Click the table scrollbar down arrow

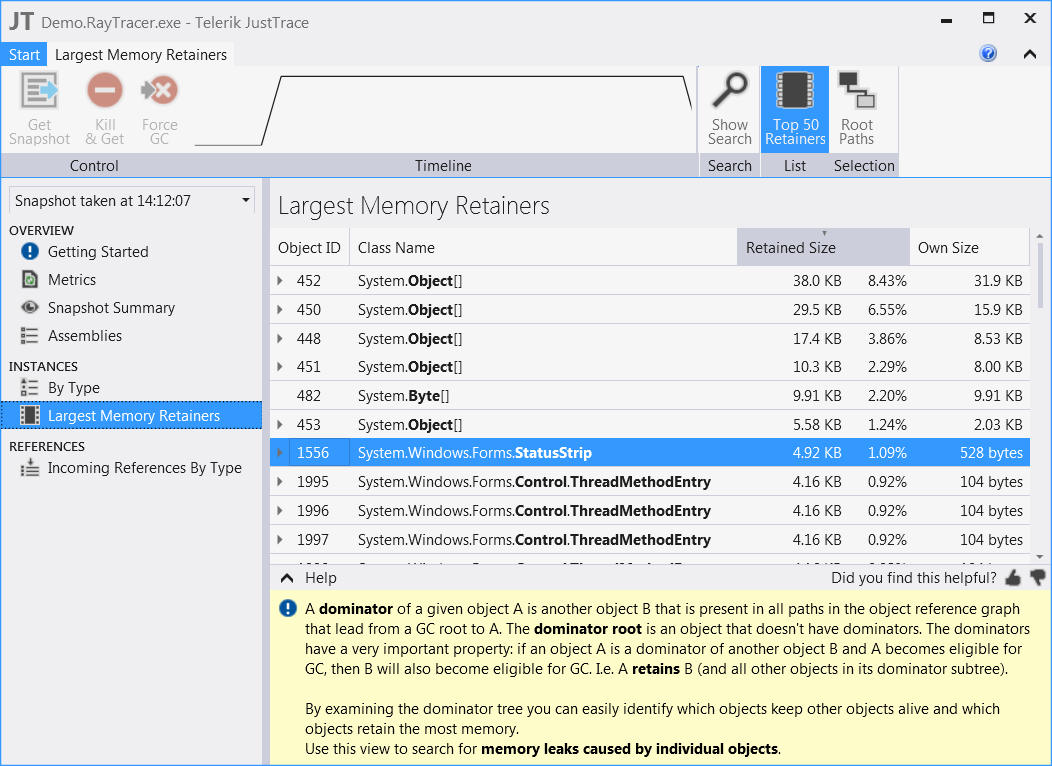coord(1040,557)
